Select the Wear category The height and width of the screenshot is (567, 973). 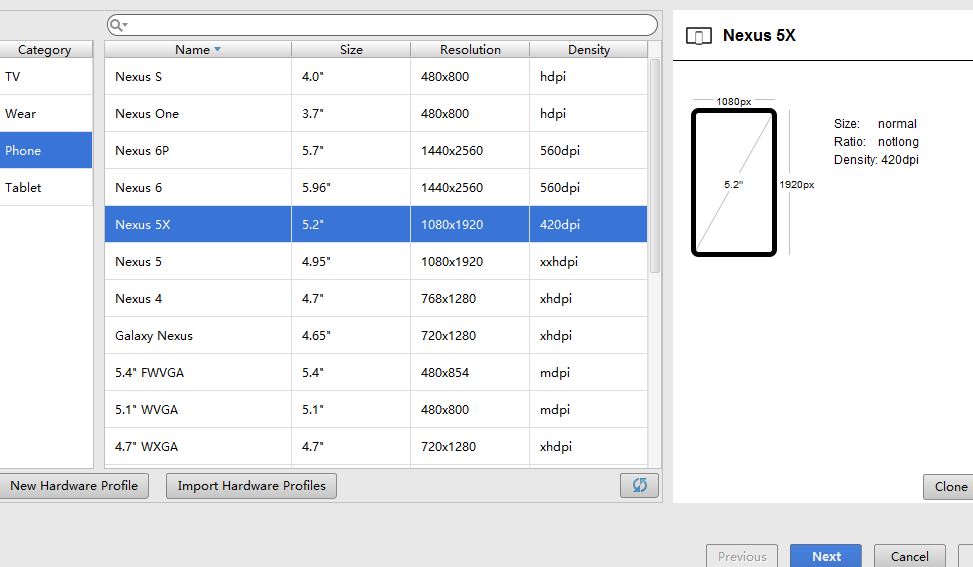point(46,114)
